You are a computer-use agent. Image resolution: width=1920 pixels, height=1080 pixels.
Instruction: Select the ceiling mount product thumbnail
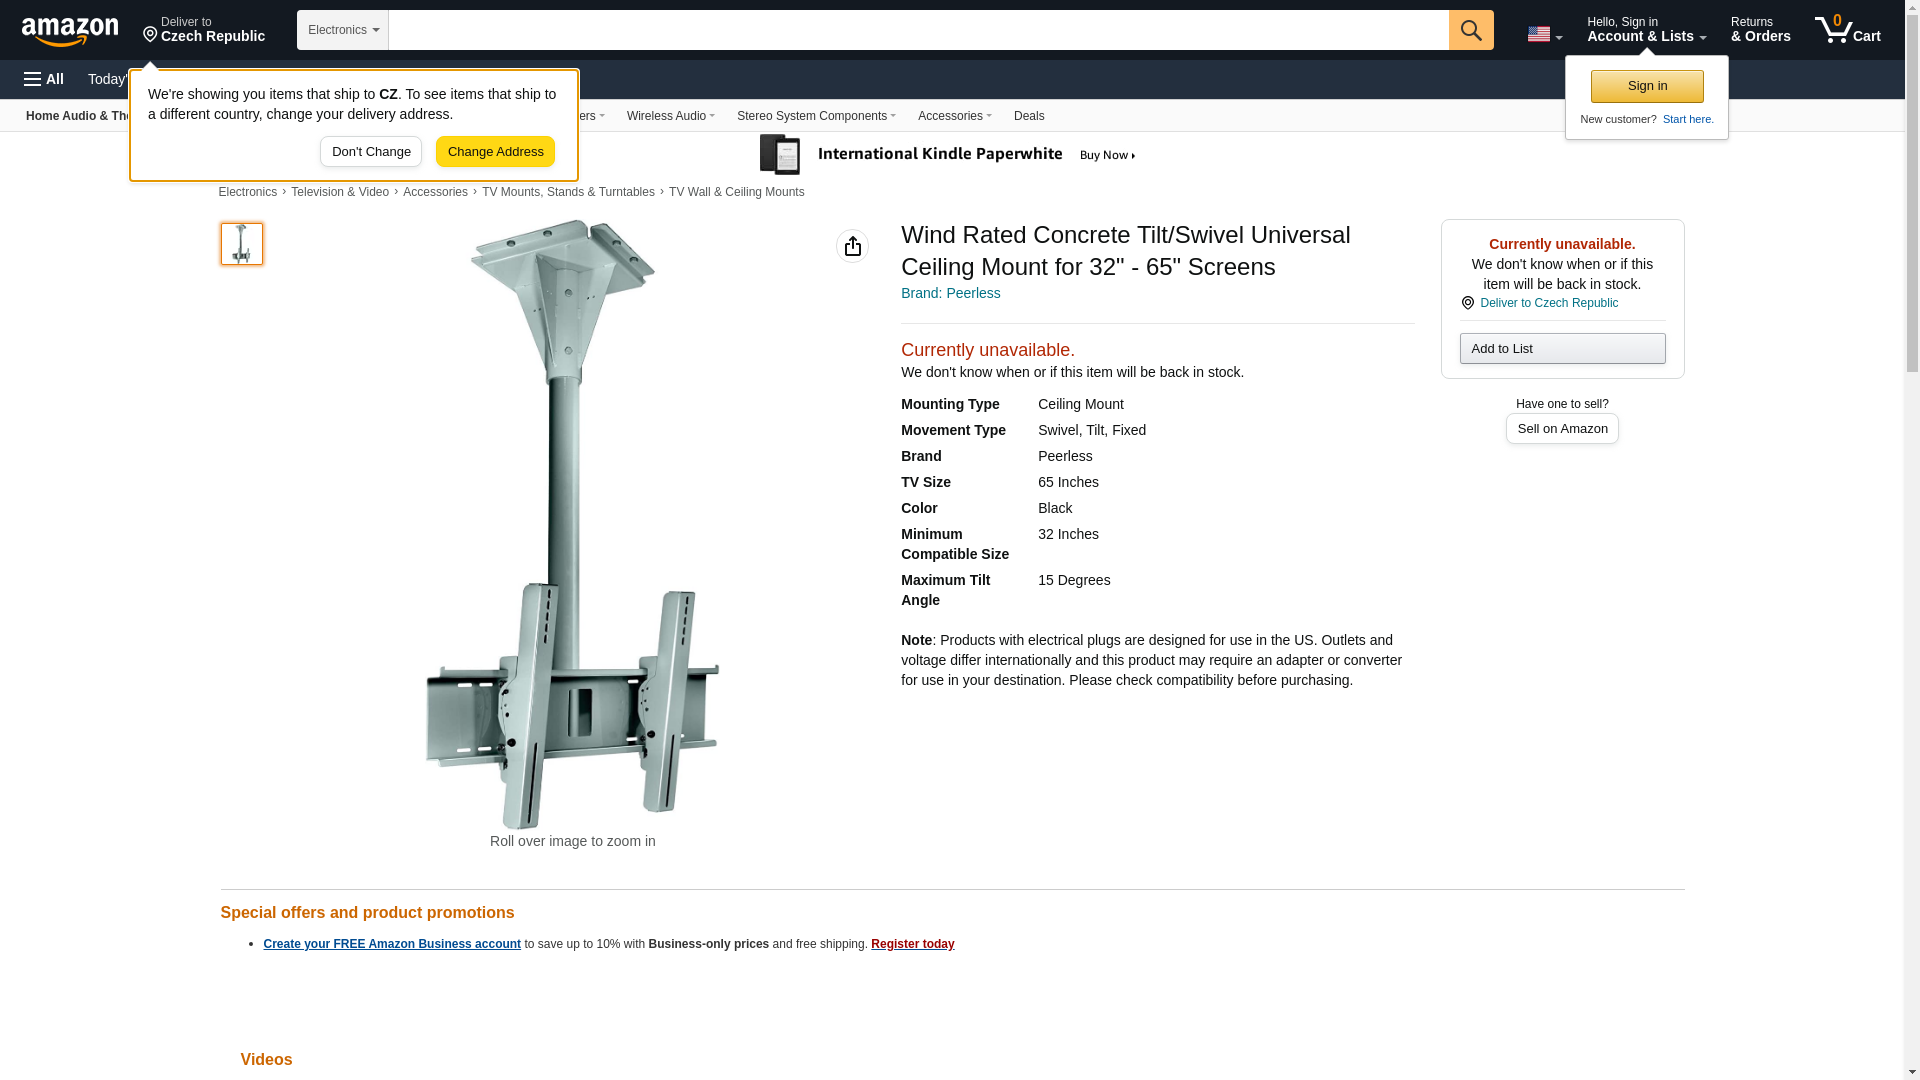[x=242, y=244]
